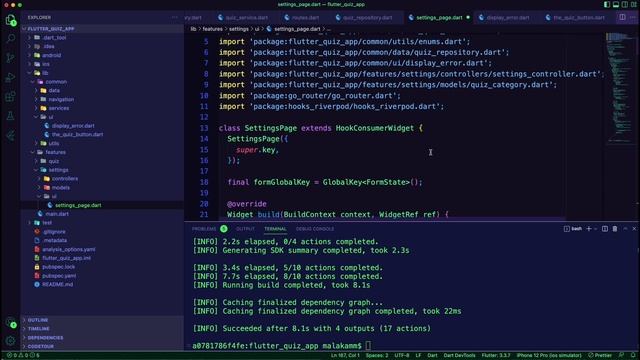Click the Prettier status bar item

[x=600, y=356]
